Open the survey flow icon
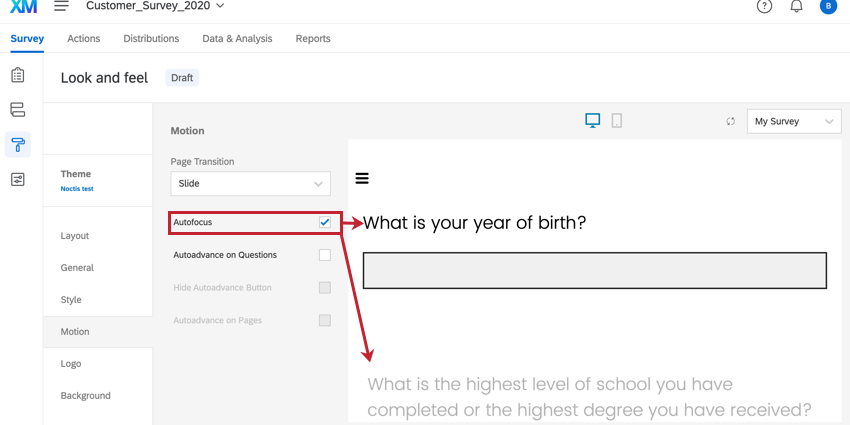Image resolution: width=850 pixels, height=425 pixels. [x=18, y=109]
